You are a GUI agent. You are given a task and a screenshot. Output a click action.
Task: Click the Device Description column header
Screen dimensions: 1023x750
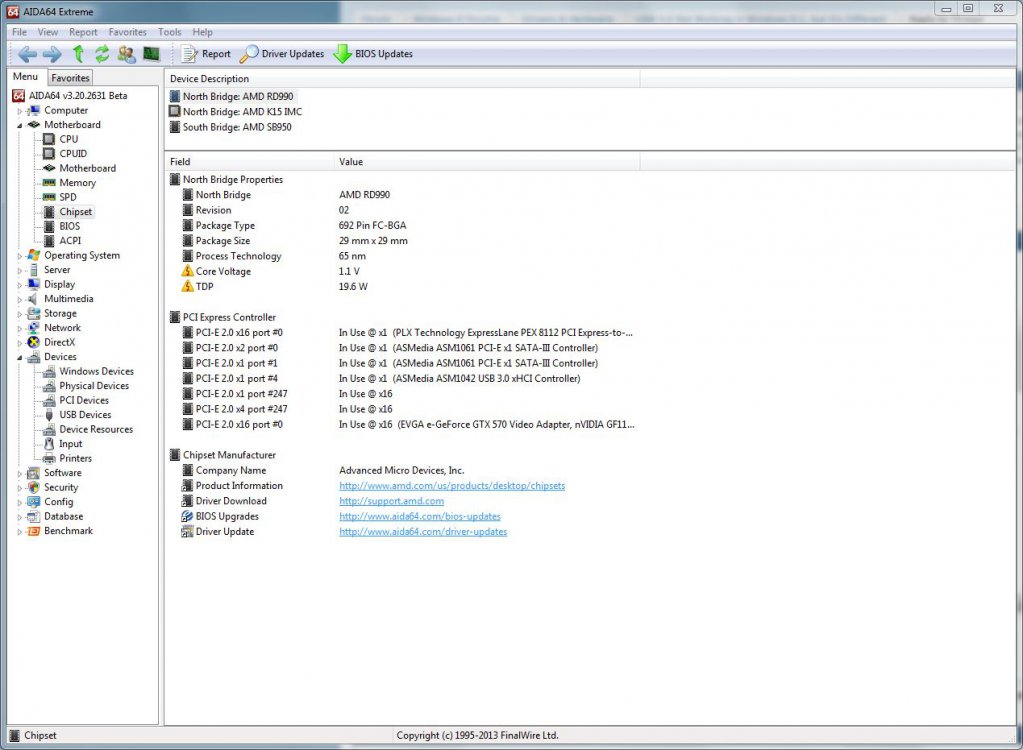tap(402, 78)
